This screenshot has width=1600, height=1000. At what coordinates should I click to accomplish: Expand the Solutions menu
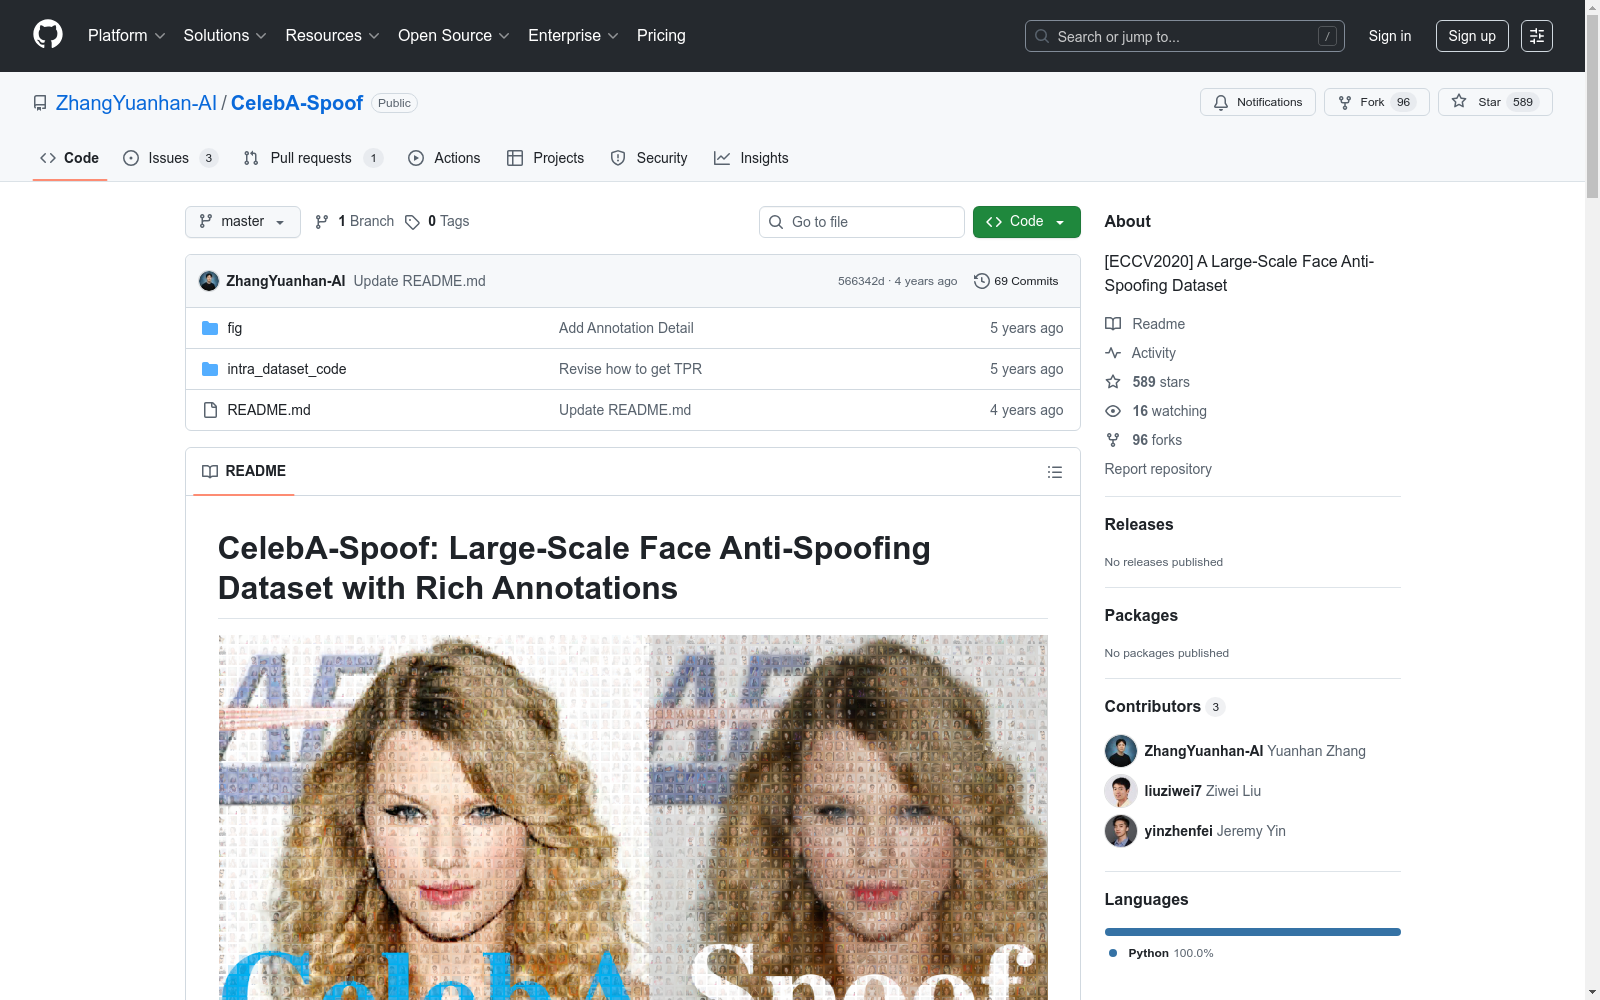pos(225,36)
